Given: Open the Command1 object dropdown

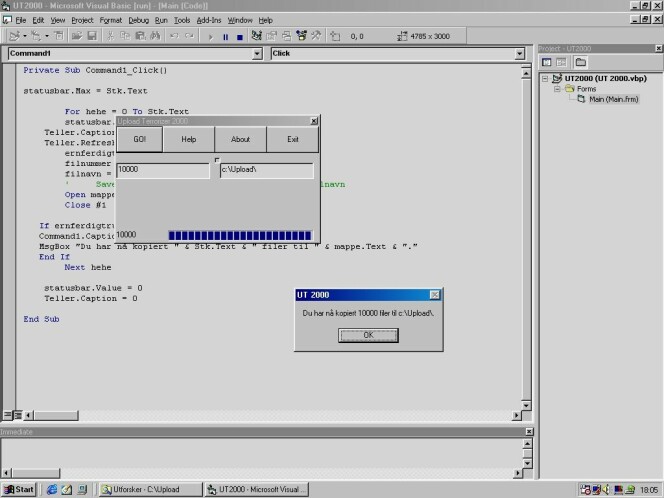Looking at the screenshot, I should 257,54.
